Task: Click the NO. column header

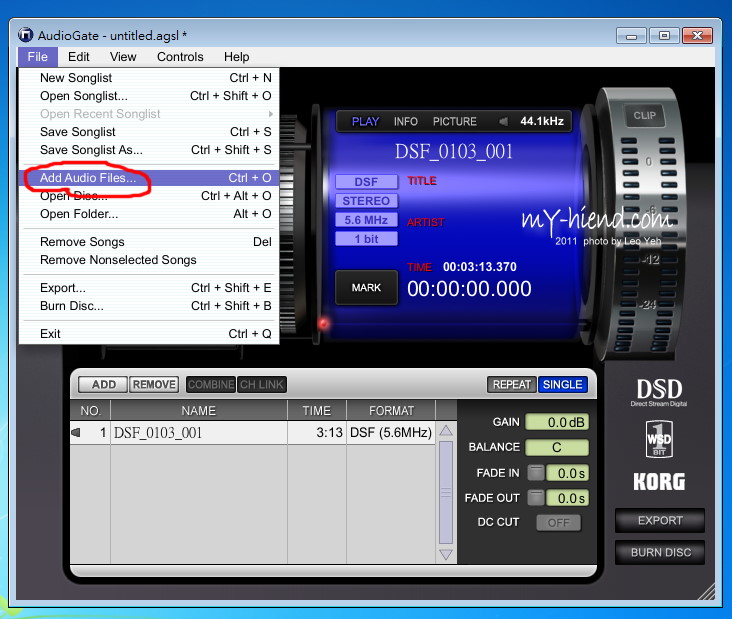Action: (x=90, y=411)
